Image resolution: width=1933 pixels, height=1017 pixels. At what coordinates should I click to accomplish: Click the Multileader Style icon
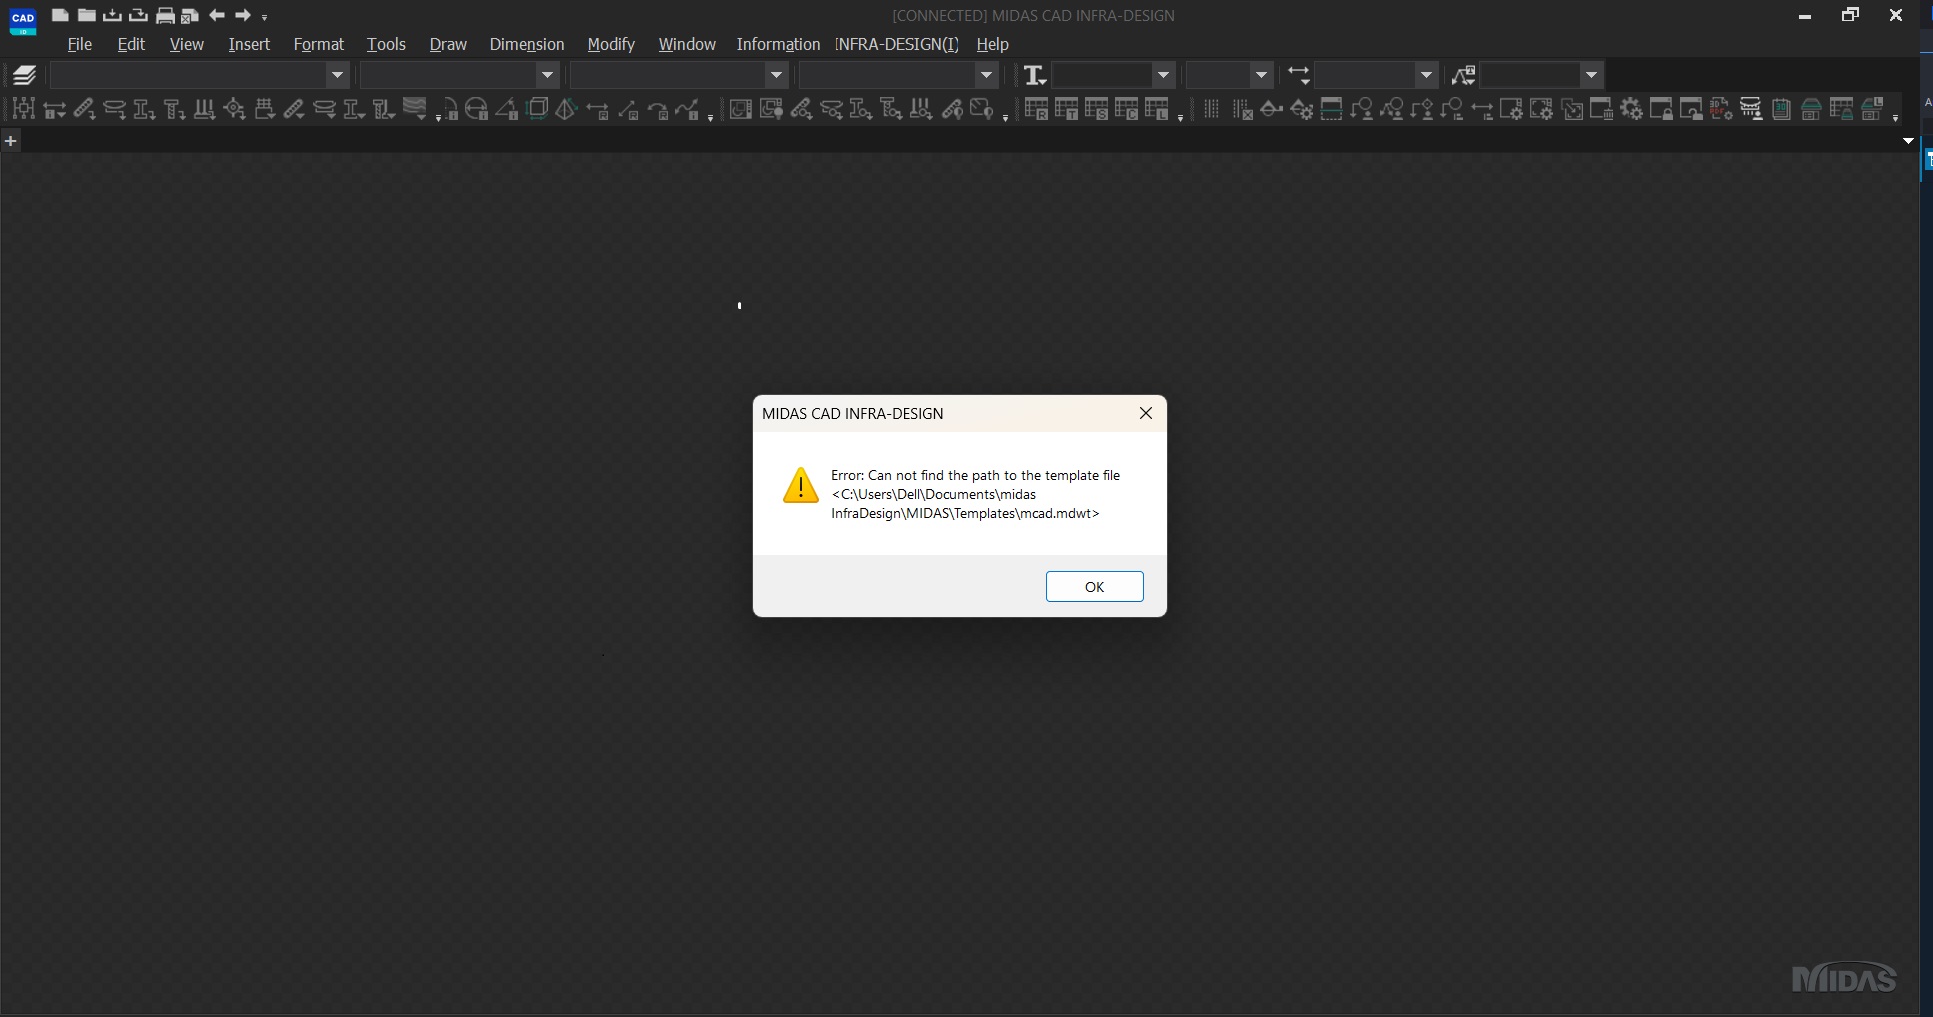coord(1463,75)
